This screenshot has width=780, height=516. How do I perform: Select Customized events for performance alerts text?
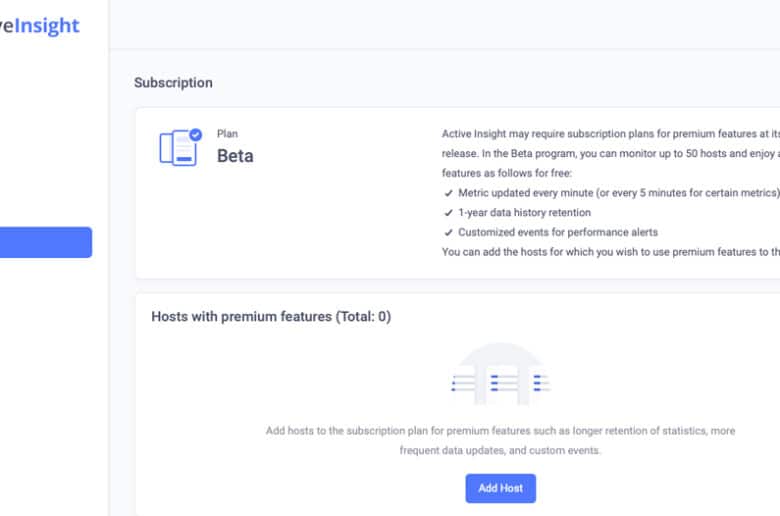pos(558,232)
